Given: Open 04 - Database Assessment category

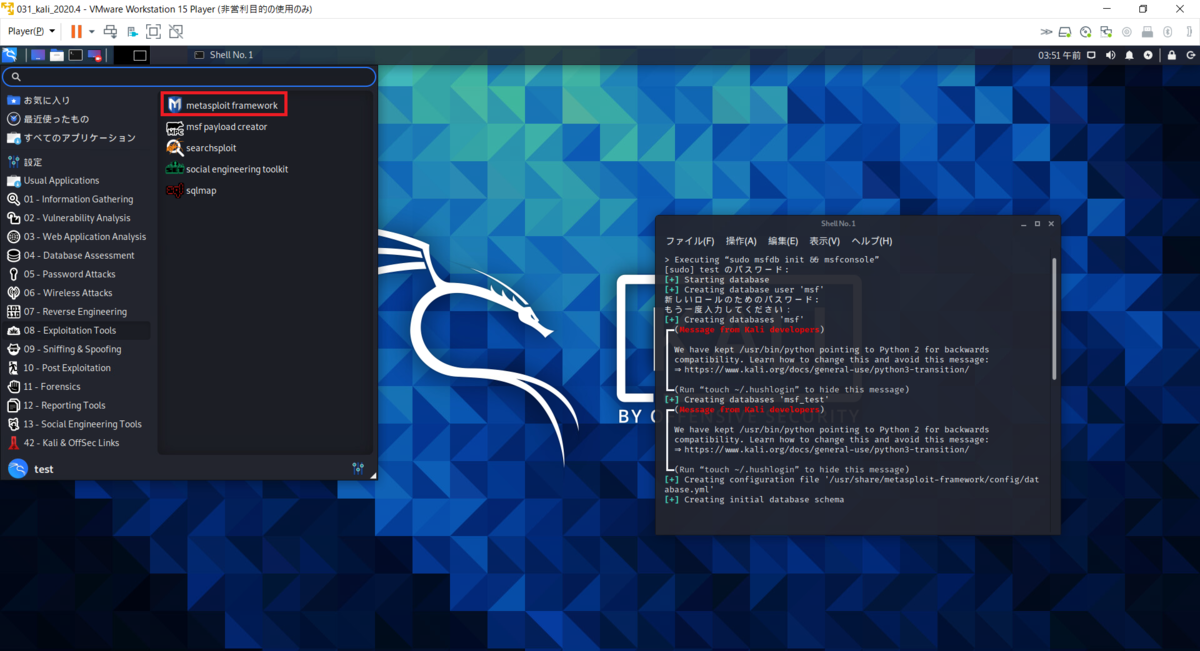Looking at the screenshot, I should click(x=78, y=255).
